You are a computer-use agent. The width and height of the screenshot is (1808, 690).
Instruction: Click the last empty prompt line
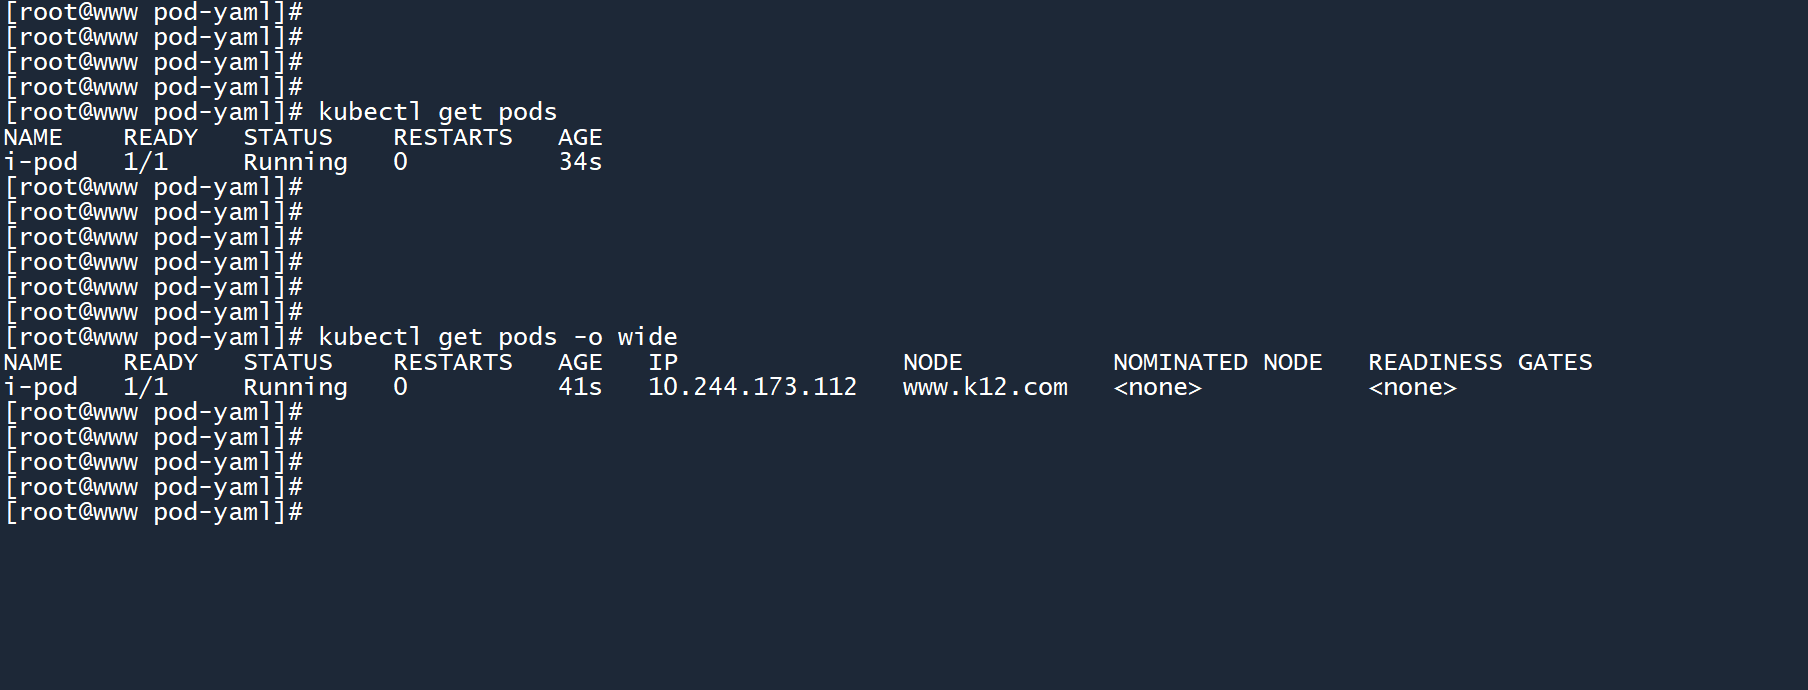[x=154, y=512]
